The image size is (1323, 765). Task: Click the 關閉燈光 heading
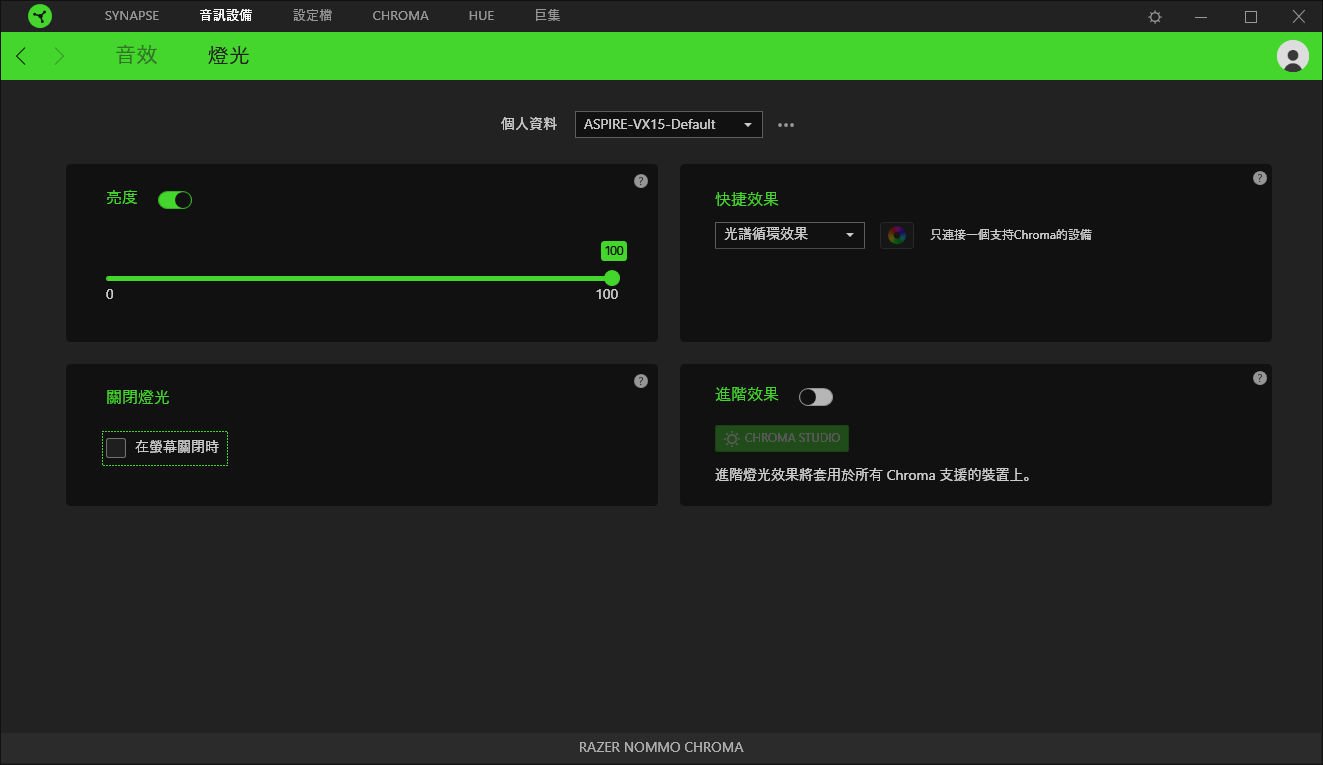click(138, 398)
